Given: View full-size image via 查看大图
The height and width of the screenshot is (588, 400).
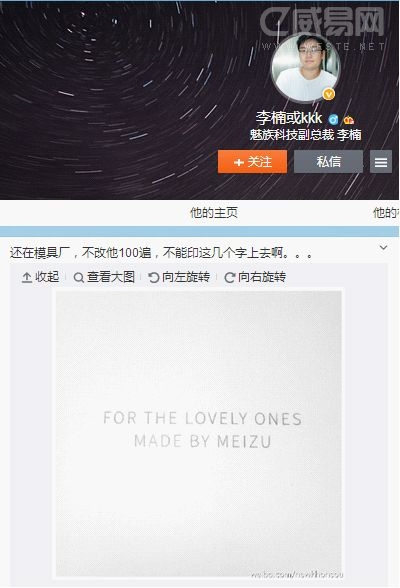Looking at the screenshot, I should (x=104, y=277).
